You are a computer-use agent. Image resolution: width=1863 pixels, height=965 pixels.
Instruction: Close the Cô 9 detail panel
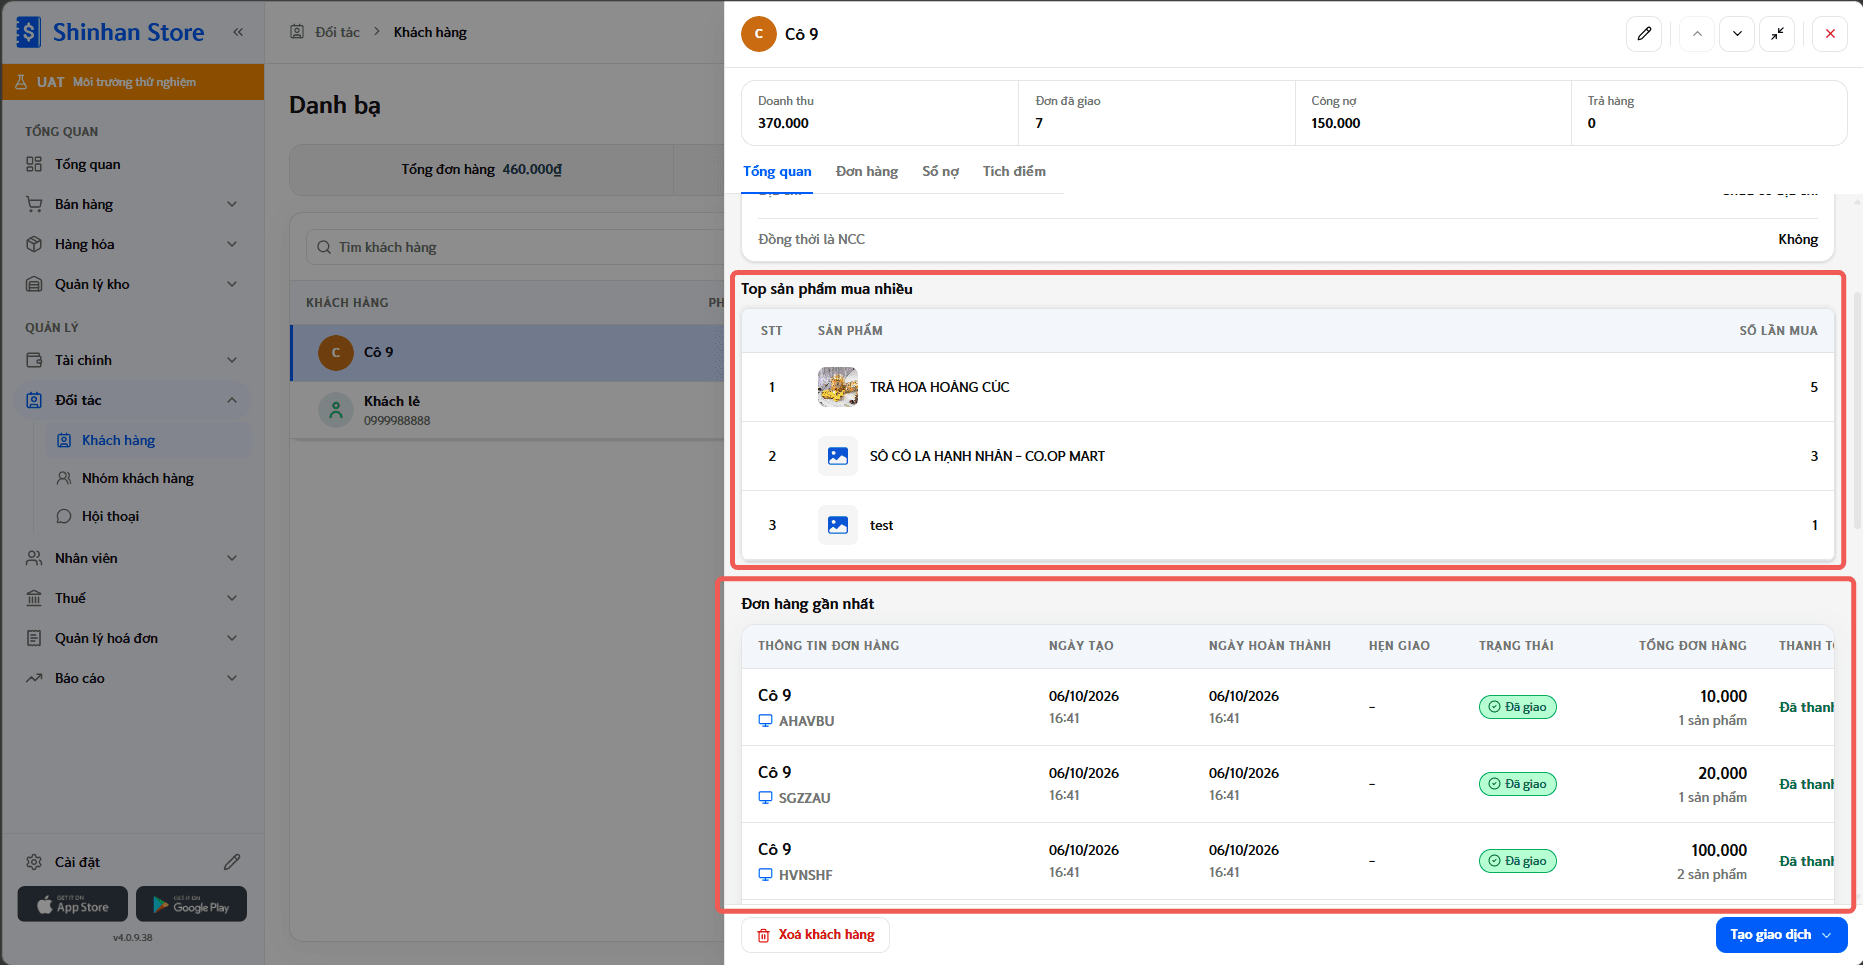[x=1830, y=34]
